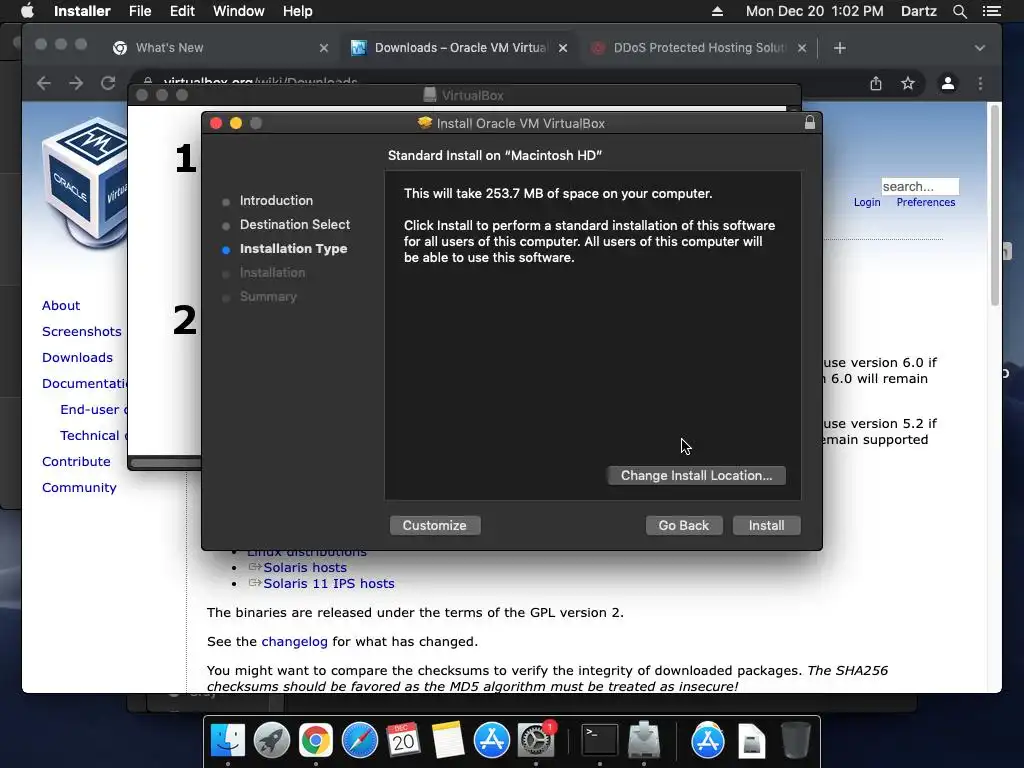Viewport: 1024px width, 768px height.
Task: Open Spotlight search magnifier icon
Action: [959, 11]
